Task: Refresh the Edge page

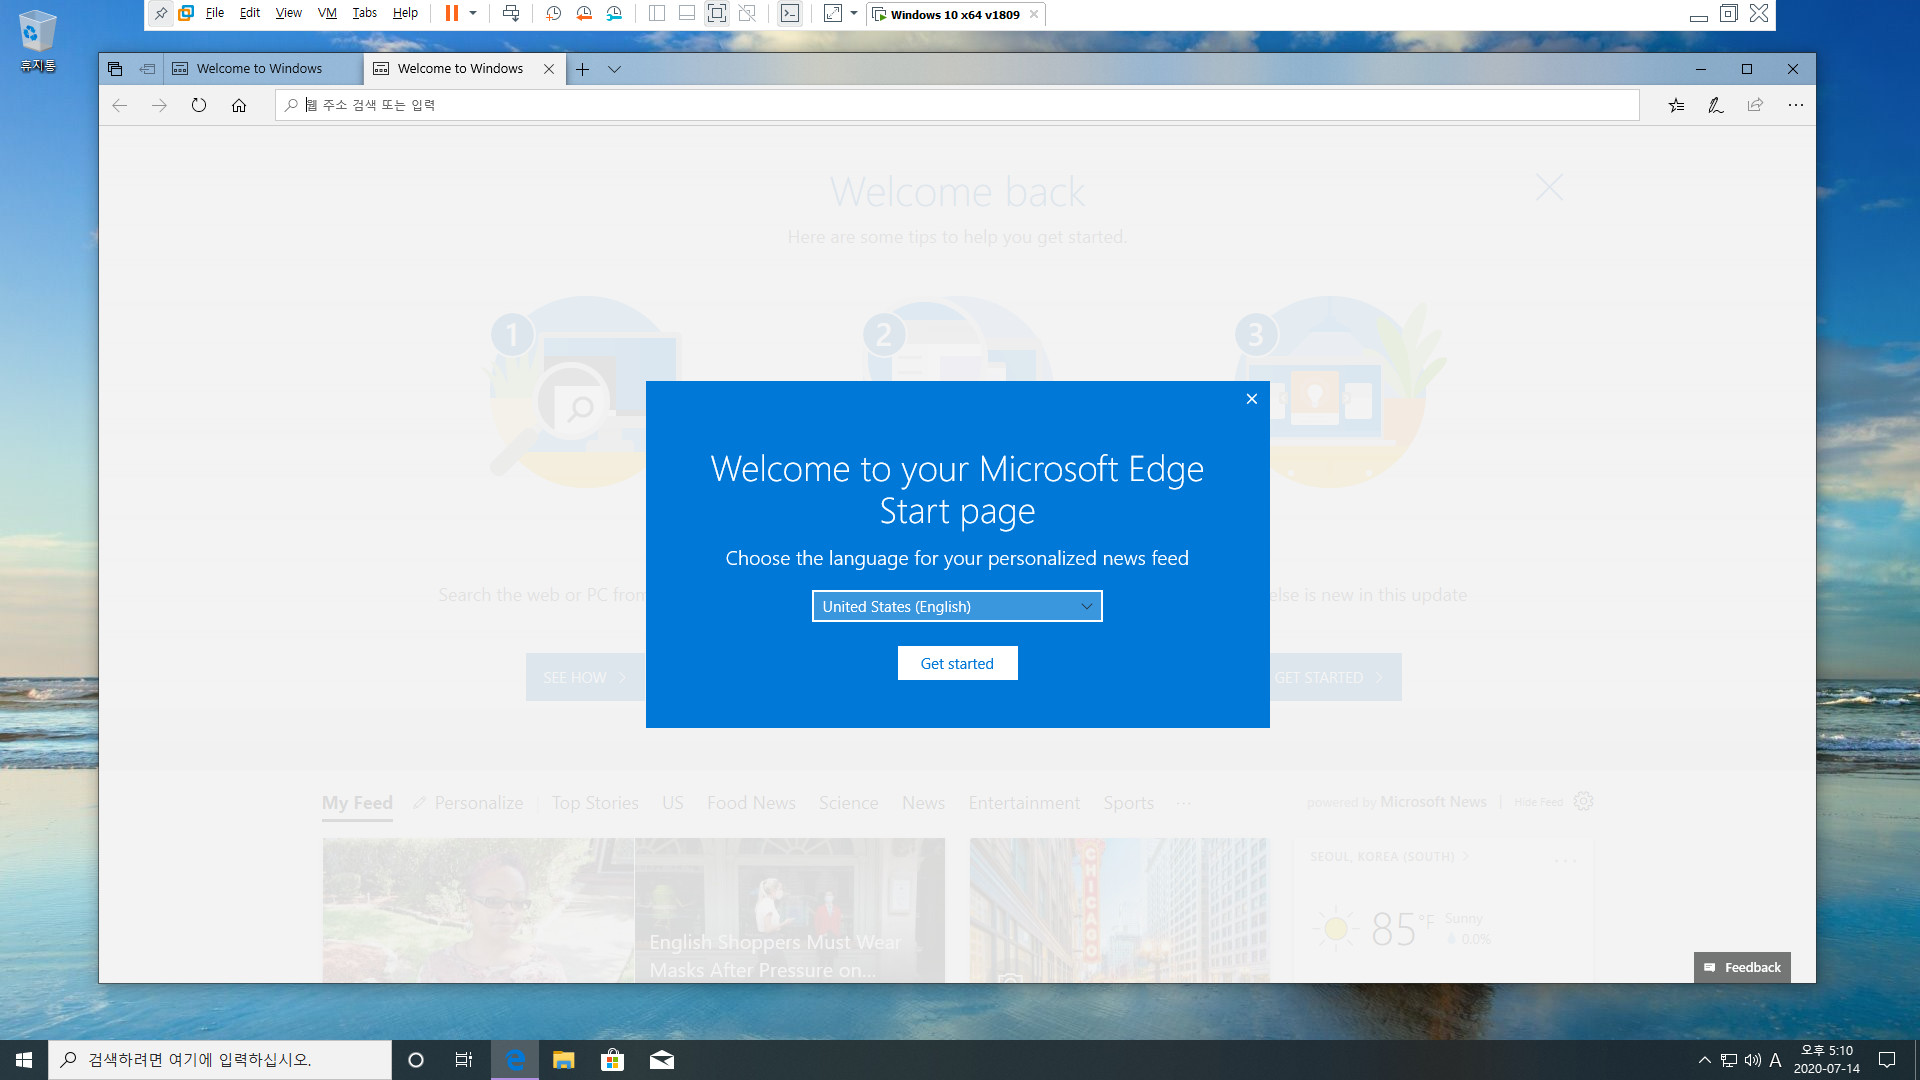Action: pyautogui.click(x=199, y=105)
